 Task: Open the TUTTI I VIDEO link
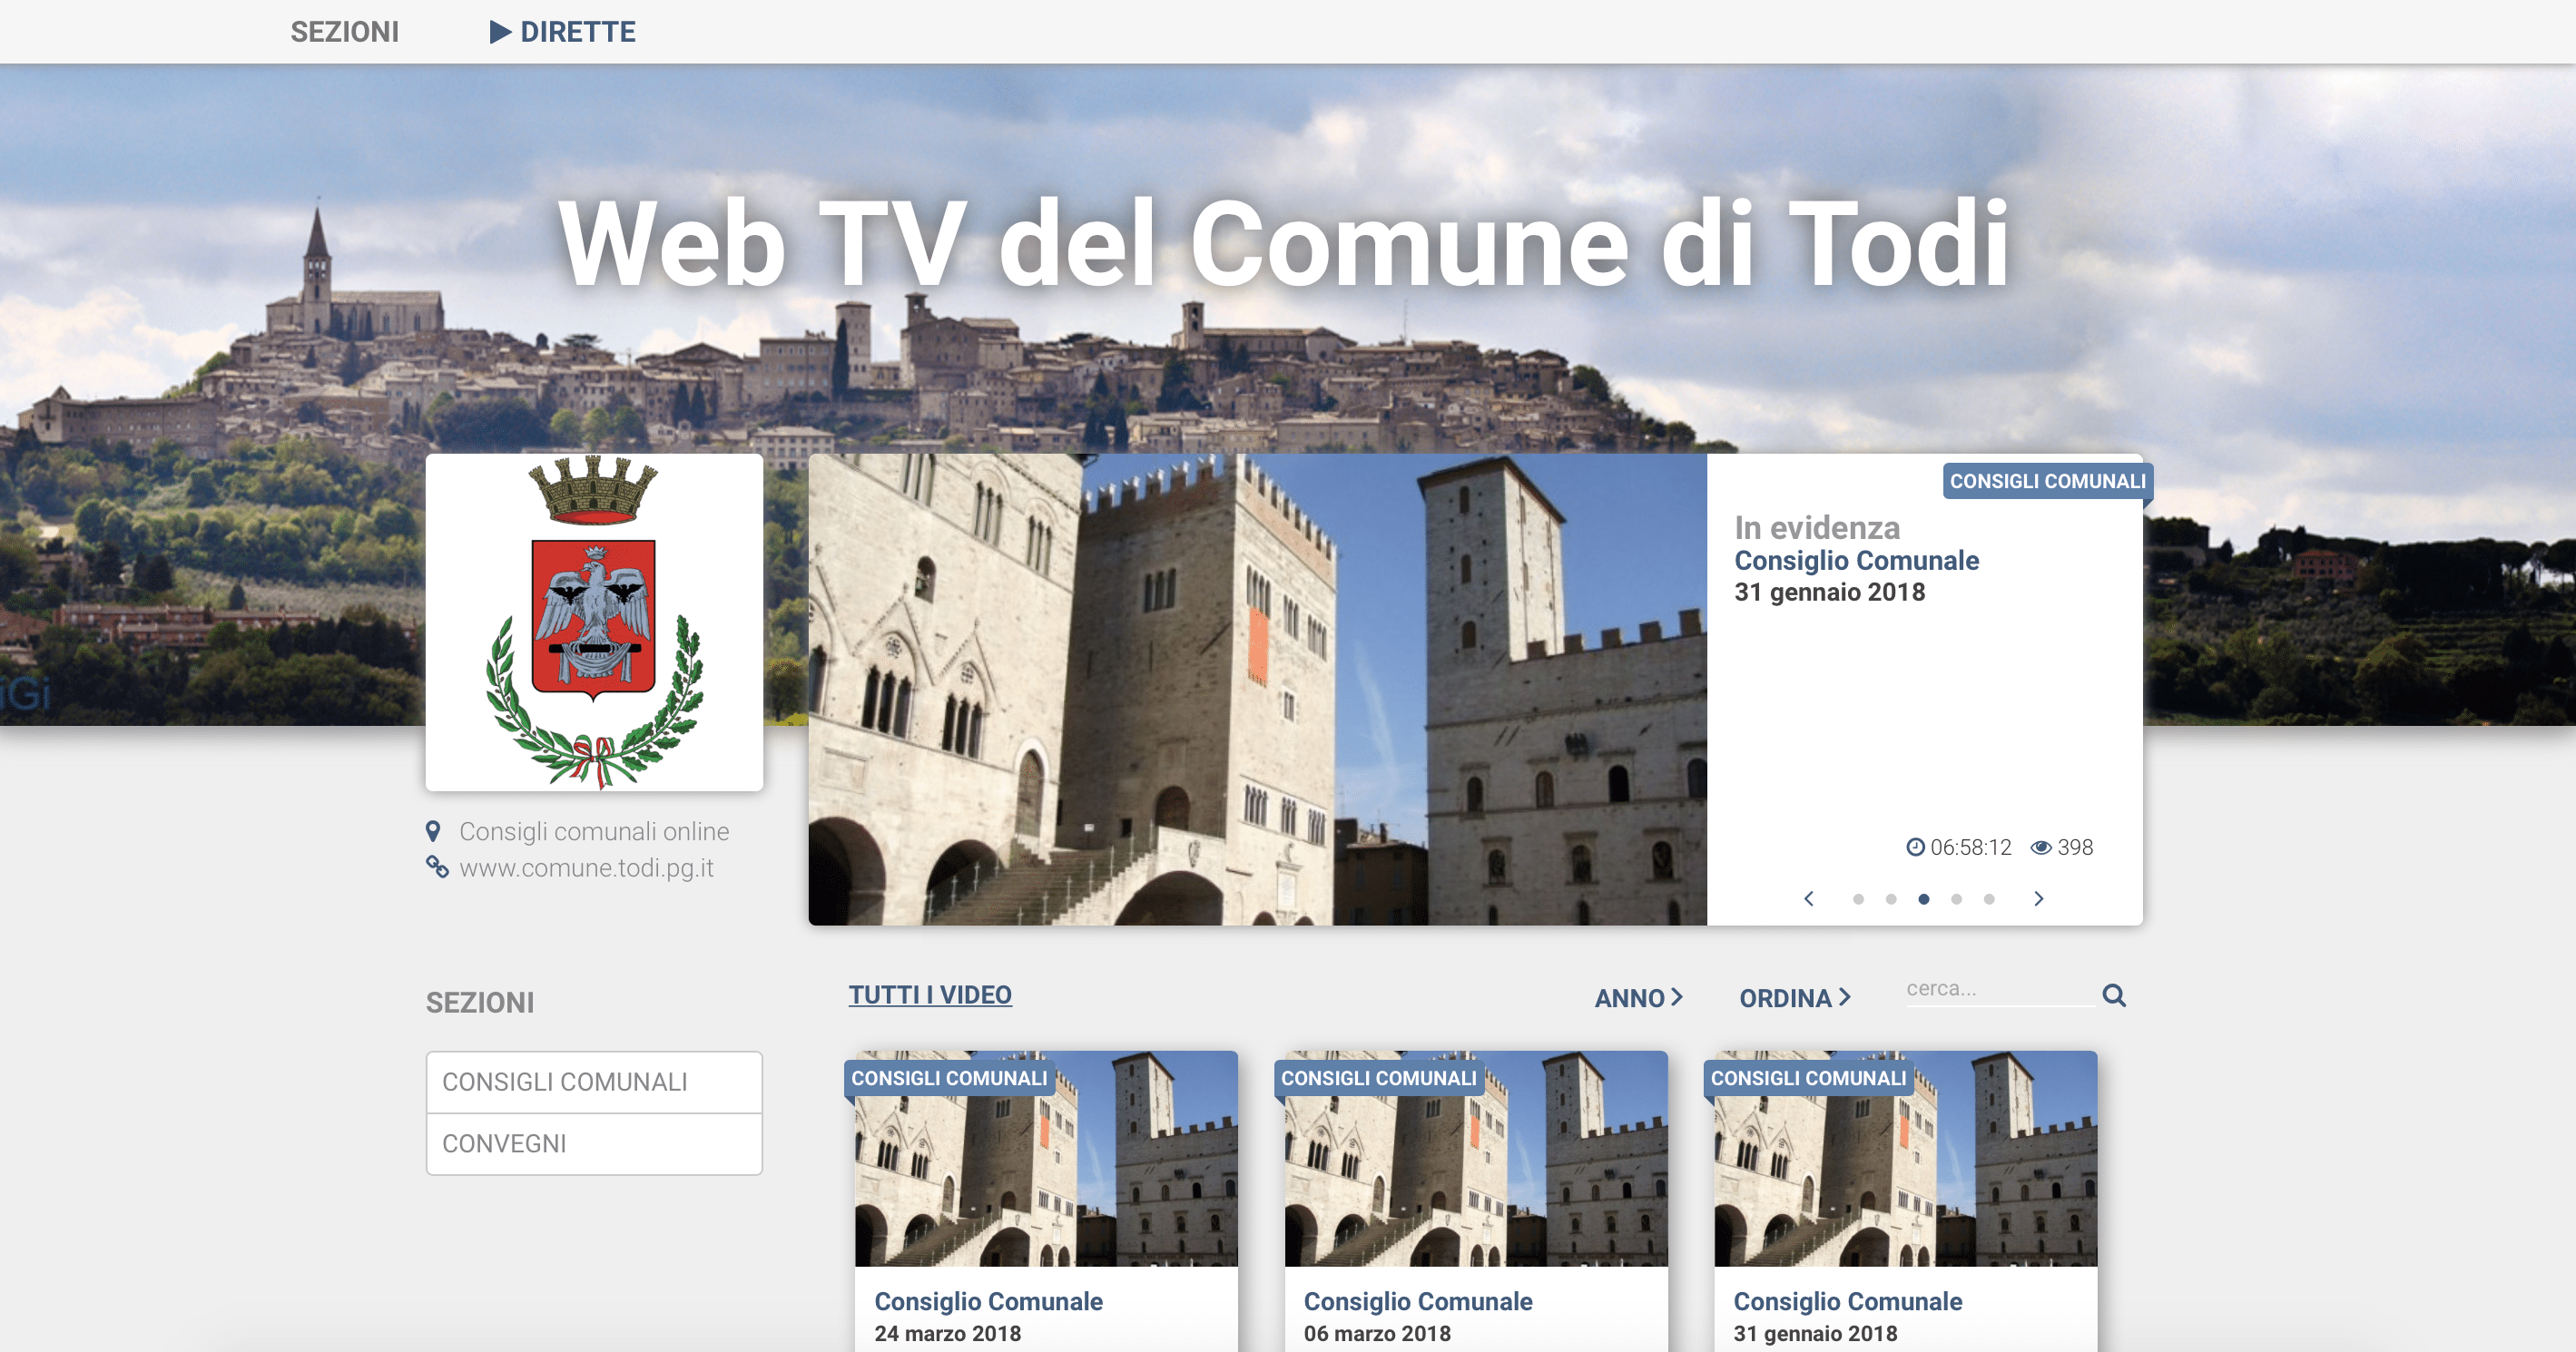(929, 994)
